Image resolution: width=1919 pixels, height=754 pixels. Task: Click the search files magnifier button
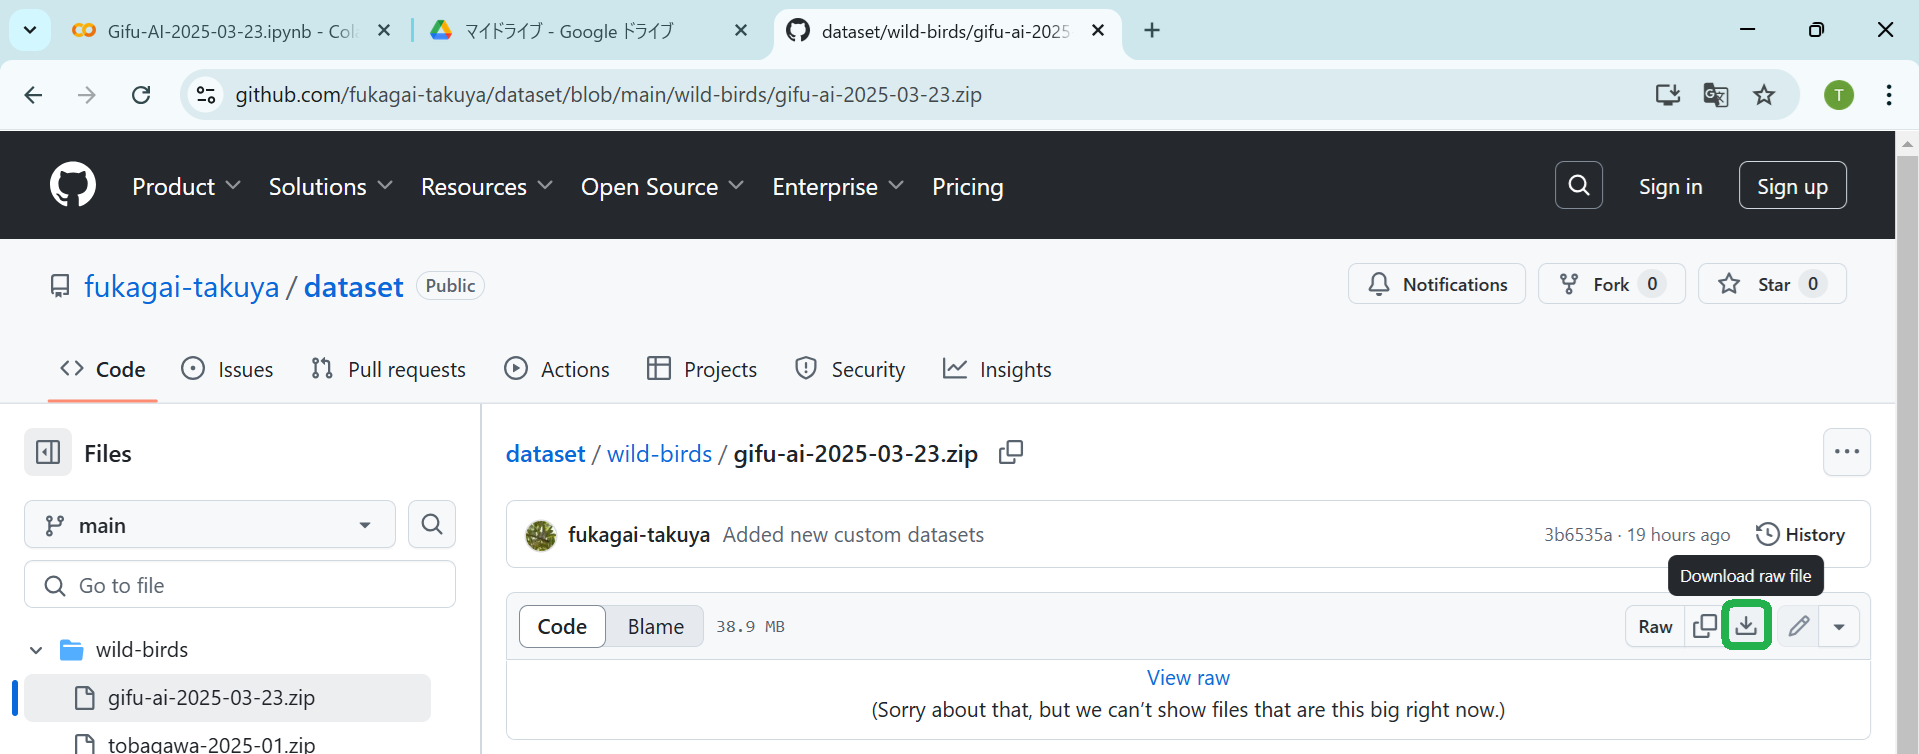pyautogui.click(x=432, y=524)
